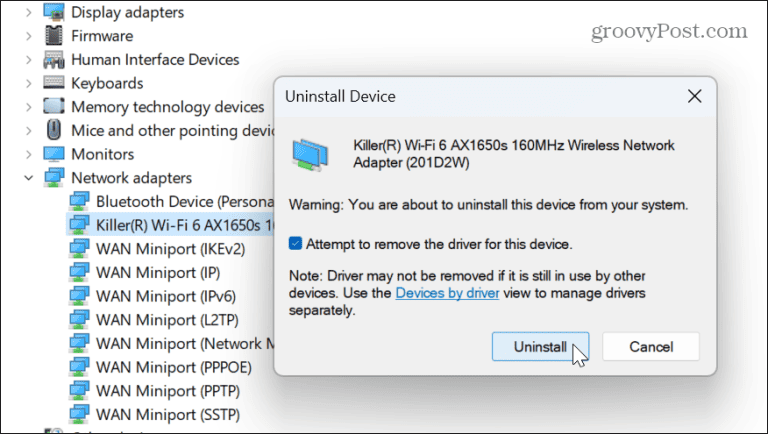Click the Monitors category icon
Image resolution: width=768 pixels, height=434 pixels.
pyautogui.click(x=51, y=155)
